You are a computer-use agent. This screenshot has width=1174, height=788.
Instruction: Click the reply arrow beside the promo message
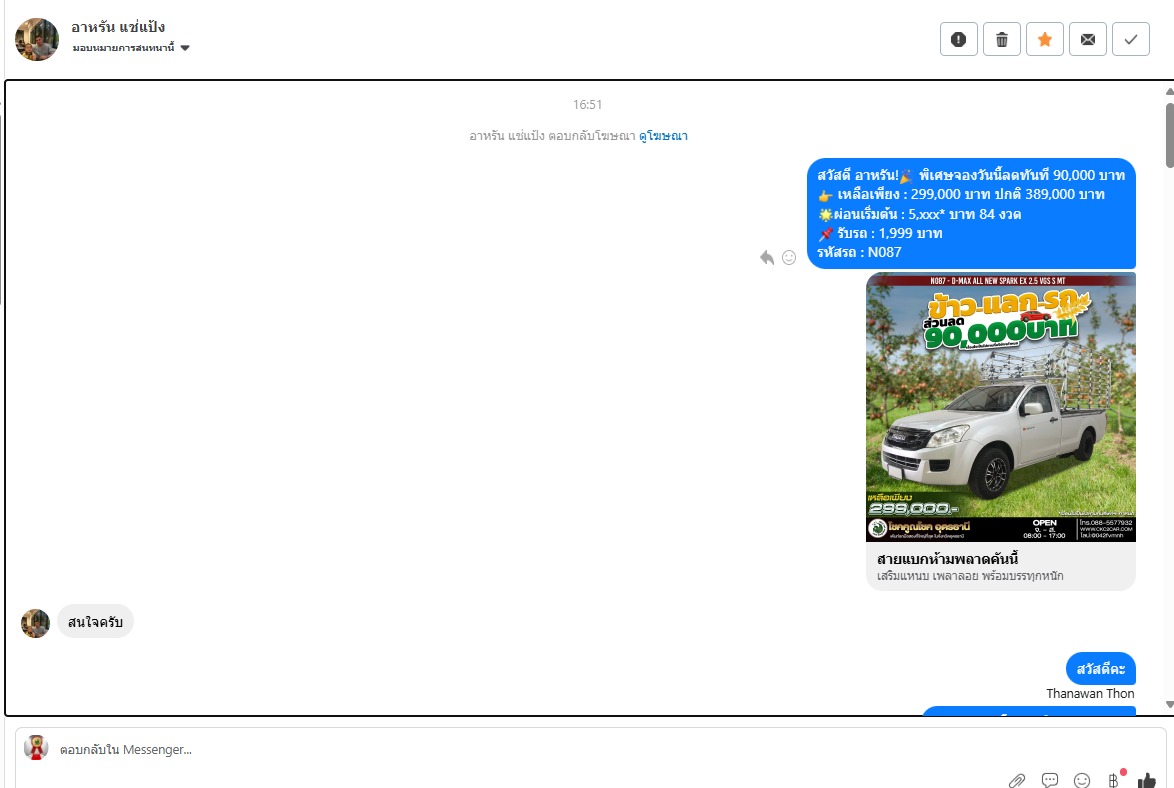coord(767,258)
